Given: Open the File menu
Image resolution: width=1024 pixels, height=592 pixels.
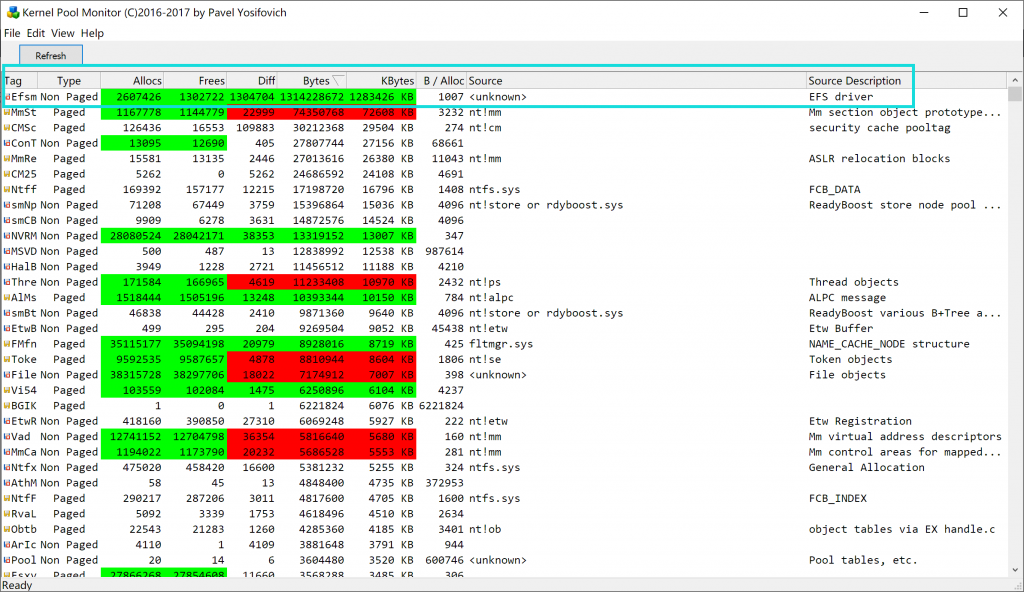Looking at the screenshot, I should click(x=12, y=33).
